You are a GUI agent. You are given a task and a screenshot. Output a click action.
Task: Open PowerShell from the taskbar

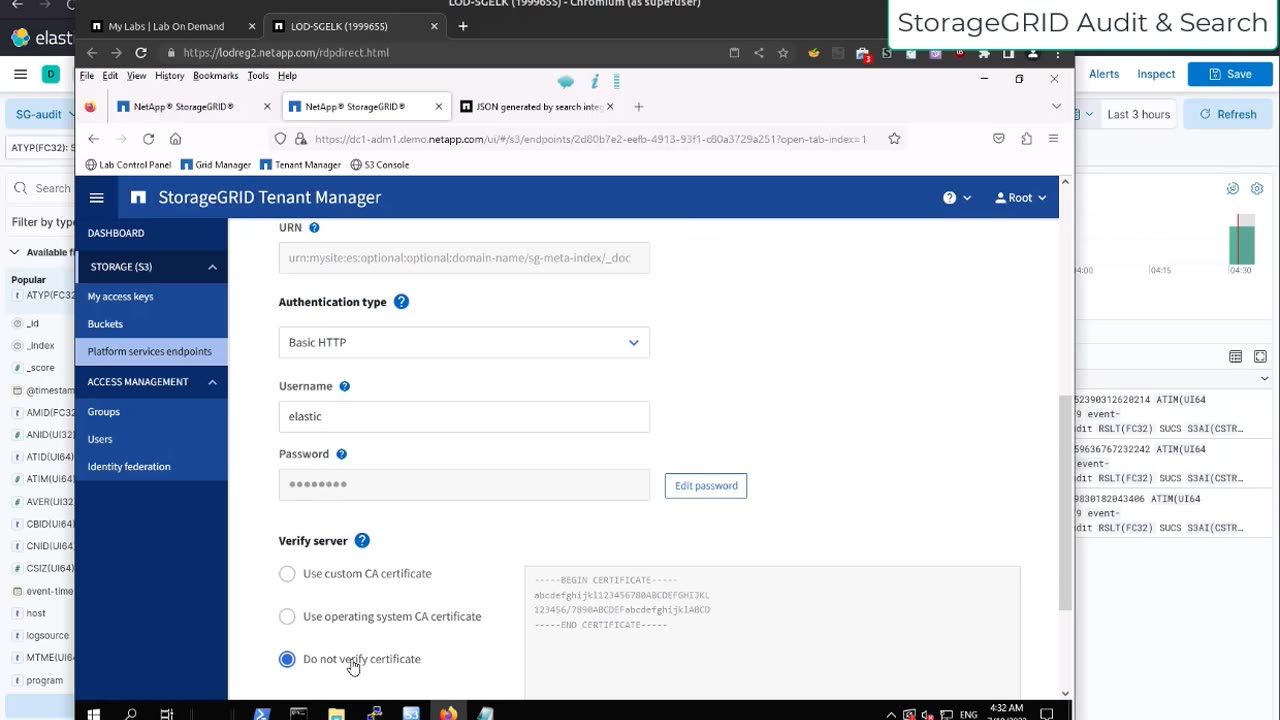pyautogui.click(x=261, y=714)
